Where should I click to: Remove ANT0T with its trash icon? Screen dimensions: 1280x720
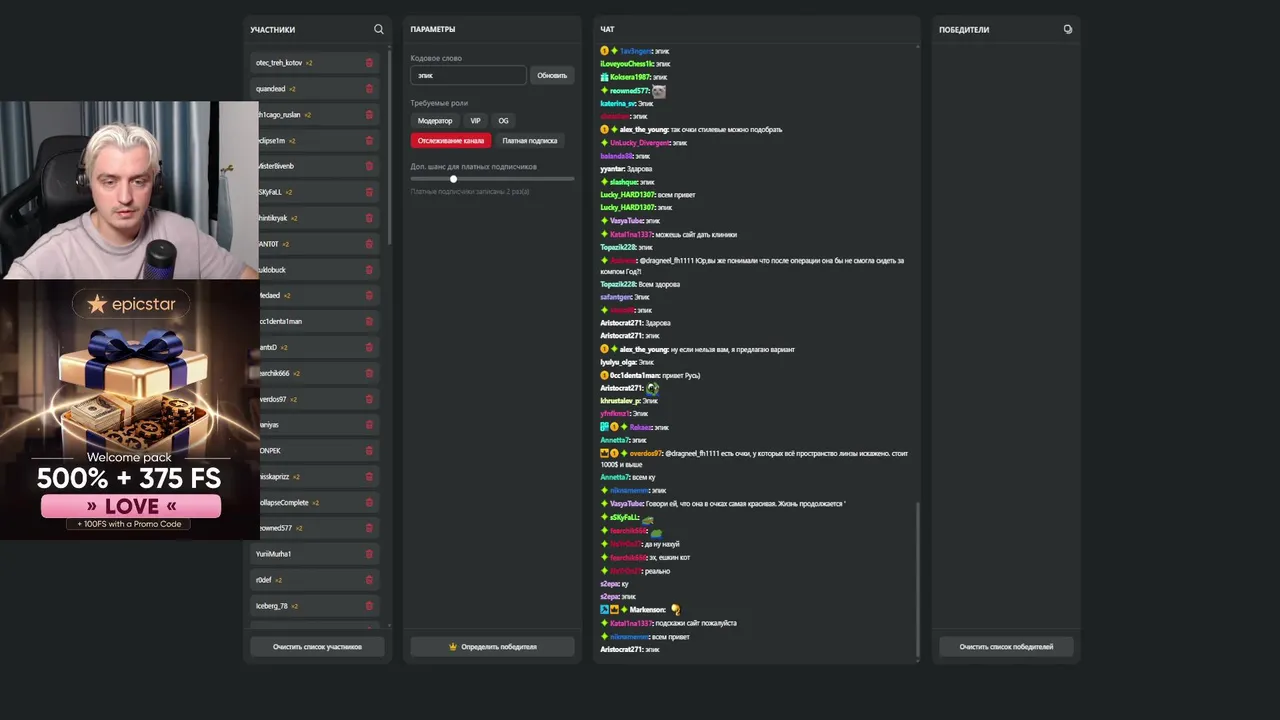click(369, 244)
